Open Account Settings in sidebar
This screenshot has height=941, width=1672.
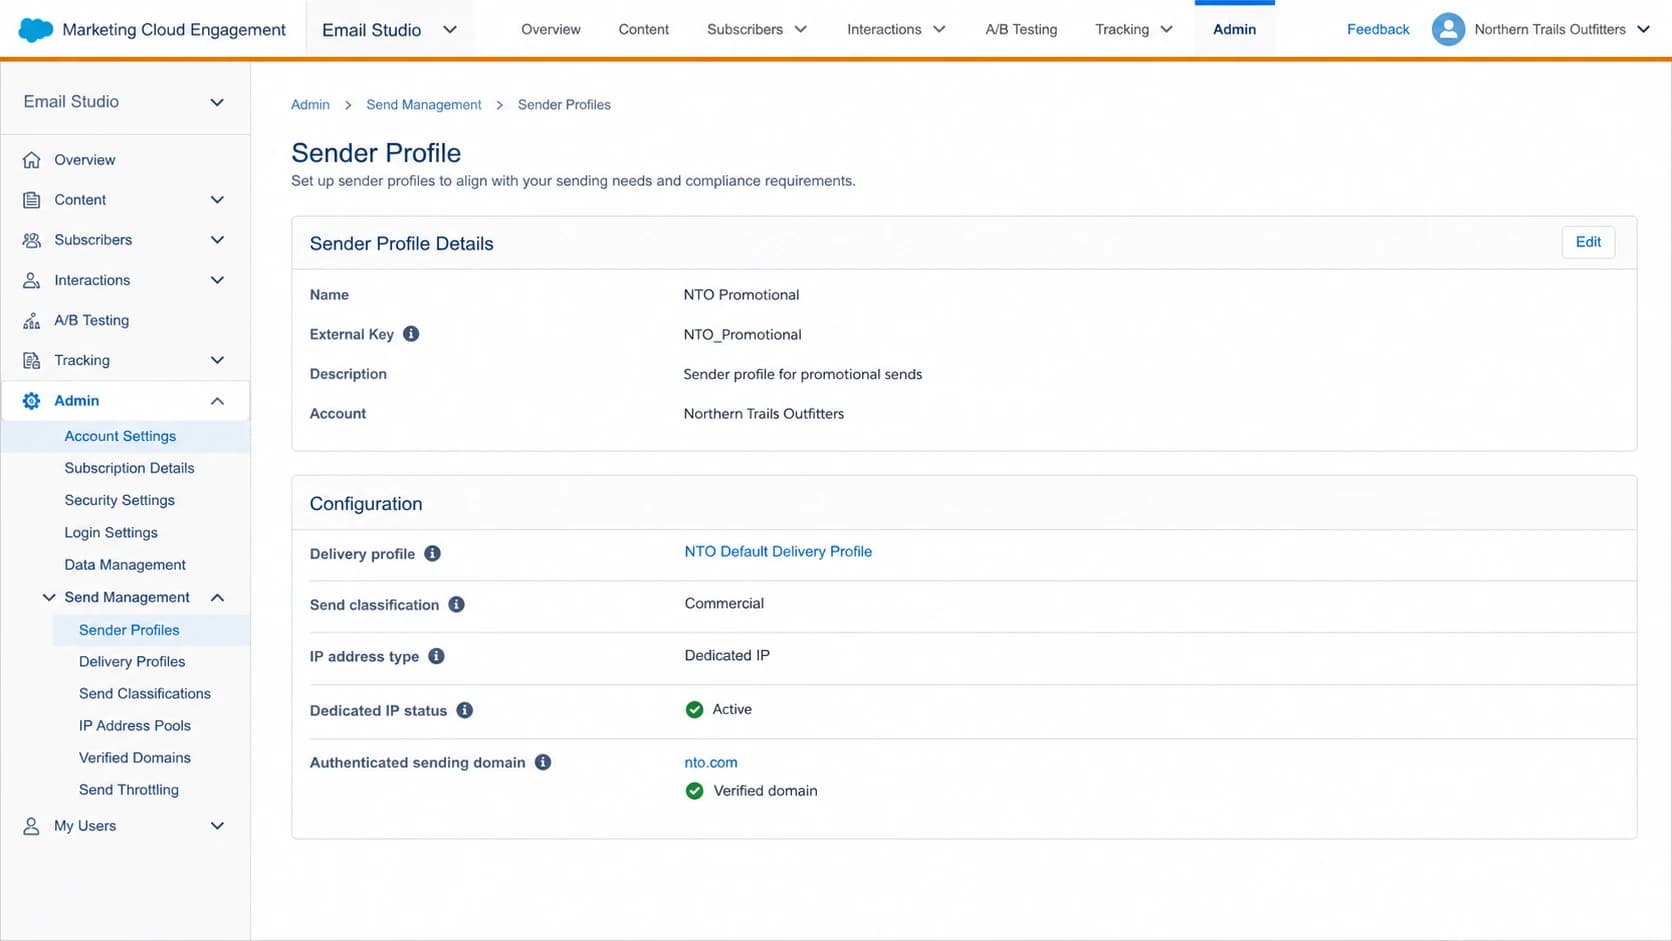[x=120, y=436]
